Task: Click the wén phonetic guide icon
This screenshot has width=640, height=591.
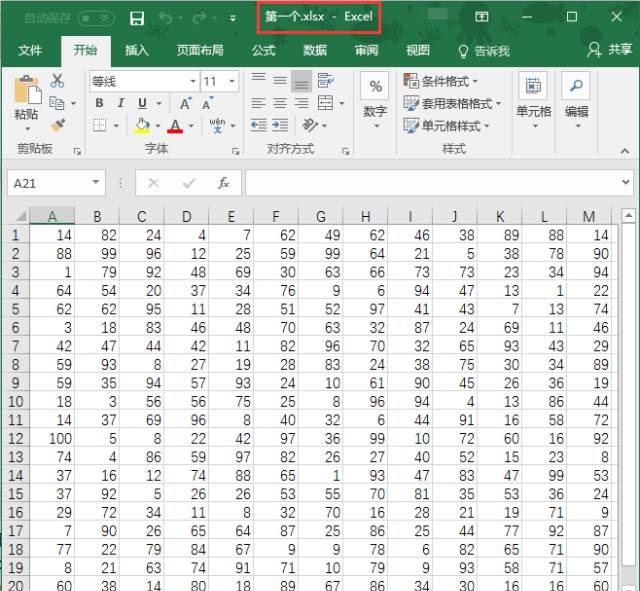Action: coord(217,125)
